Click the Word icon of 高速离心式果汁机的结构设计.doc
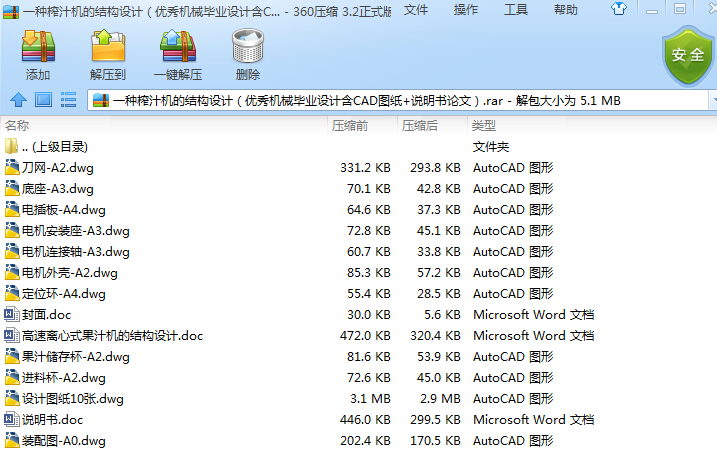Screen dimensions: 717x456 tap(11, 335)
